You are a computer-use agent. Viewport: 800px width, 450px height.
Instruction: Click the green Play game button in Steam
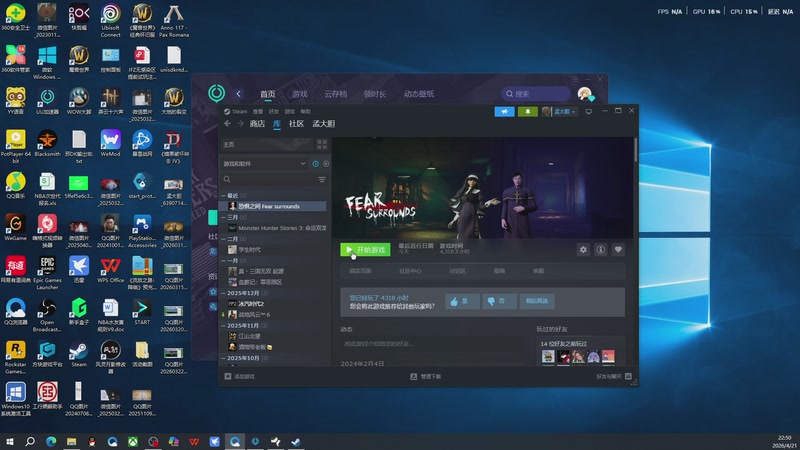[365, 249]
